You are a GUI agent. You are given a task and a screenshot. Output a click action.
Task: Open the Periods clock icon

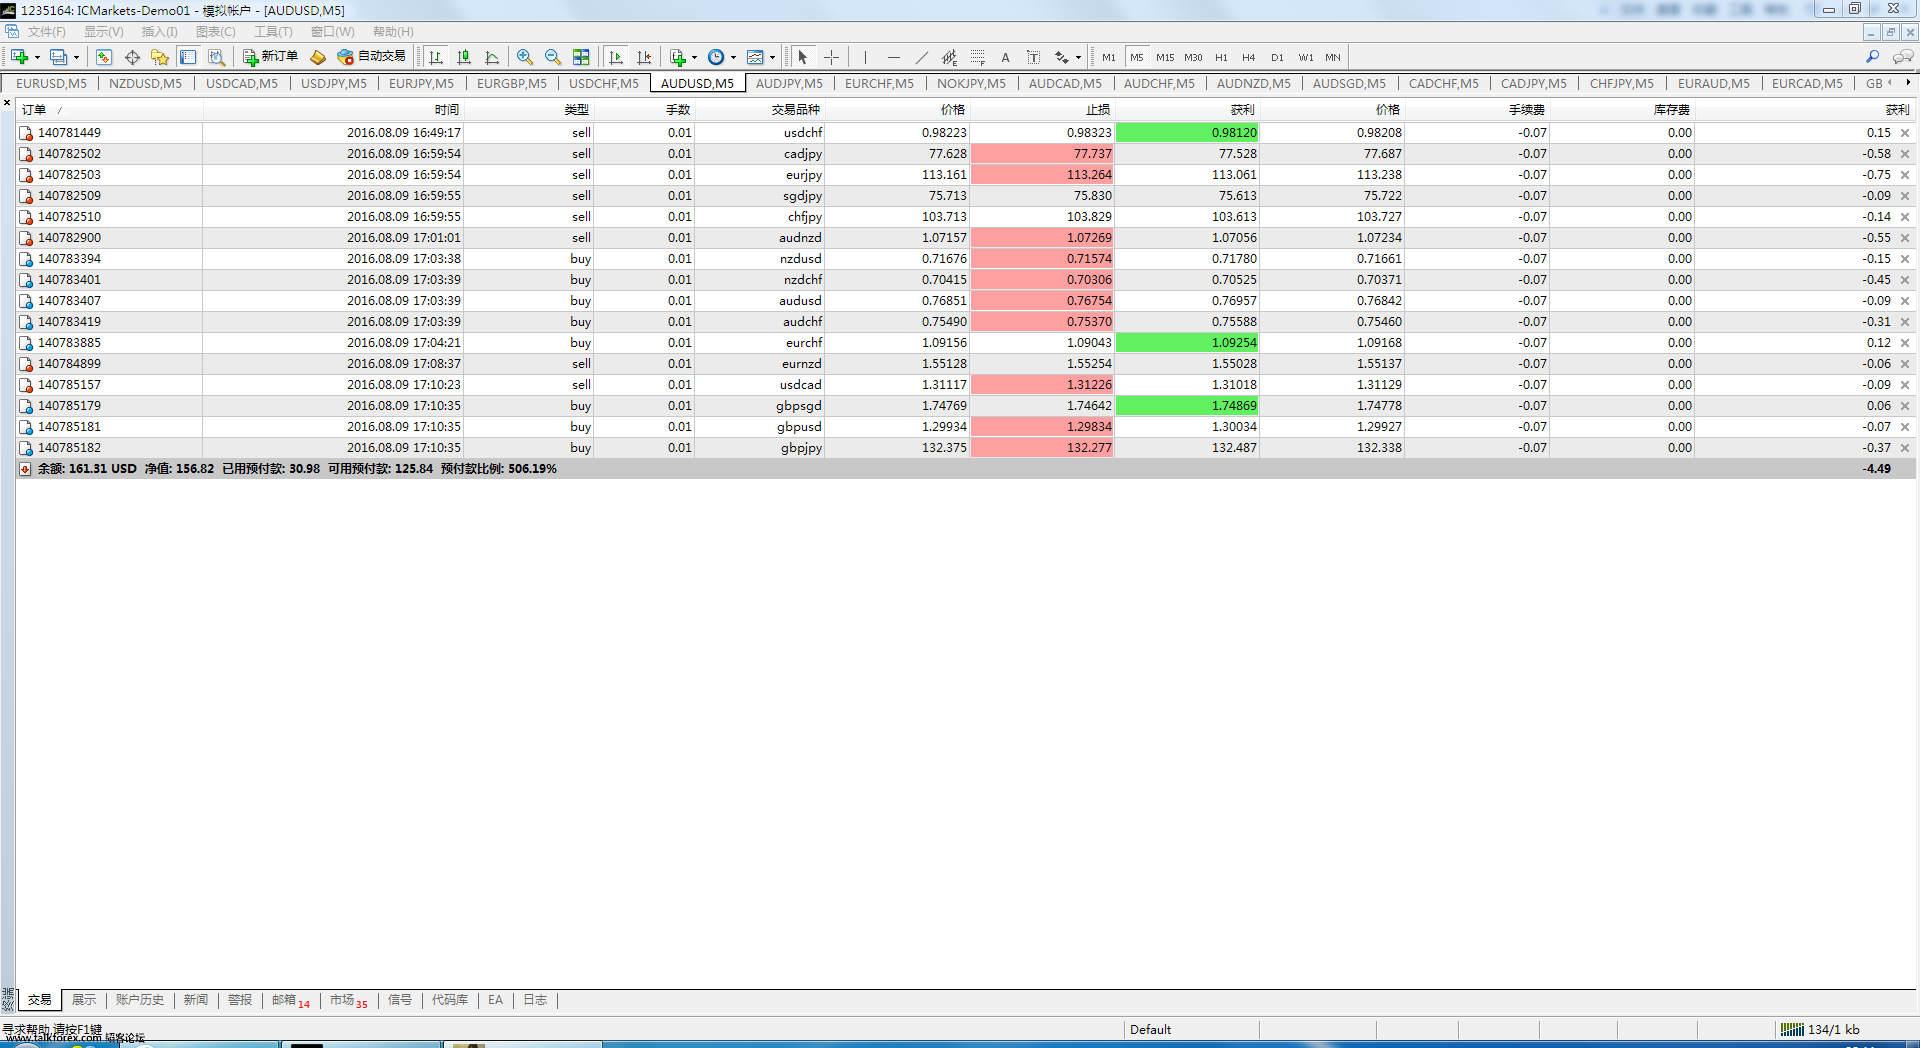[716, 57]
